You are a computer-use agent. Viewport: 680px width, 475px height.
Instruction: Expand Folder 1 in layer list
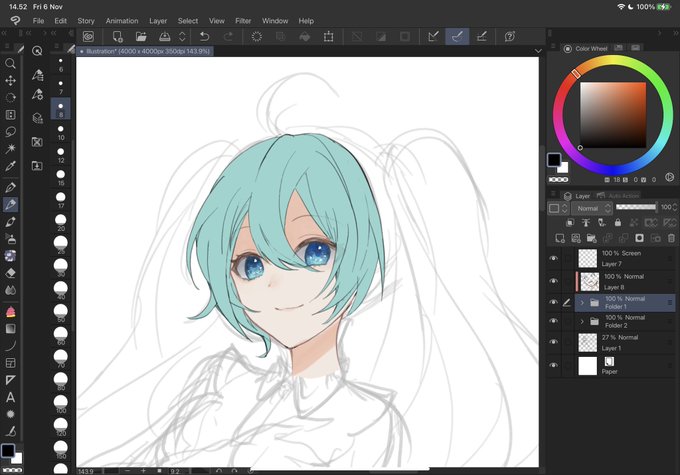click(582, 302)
